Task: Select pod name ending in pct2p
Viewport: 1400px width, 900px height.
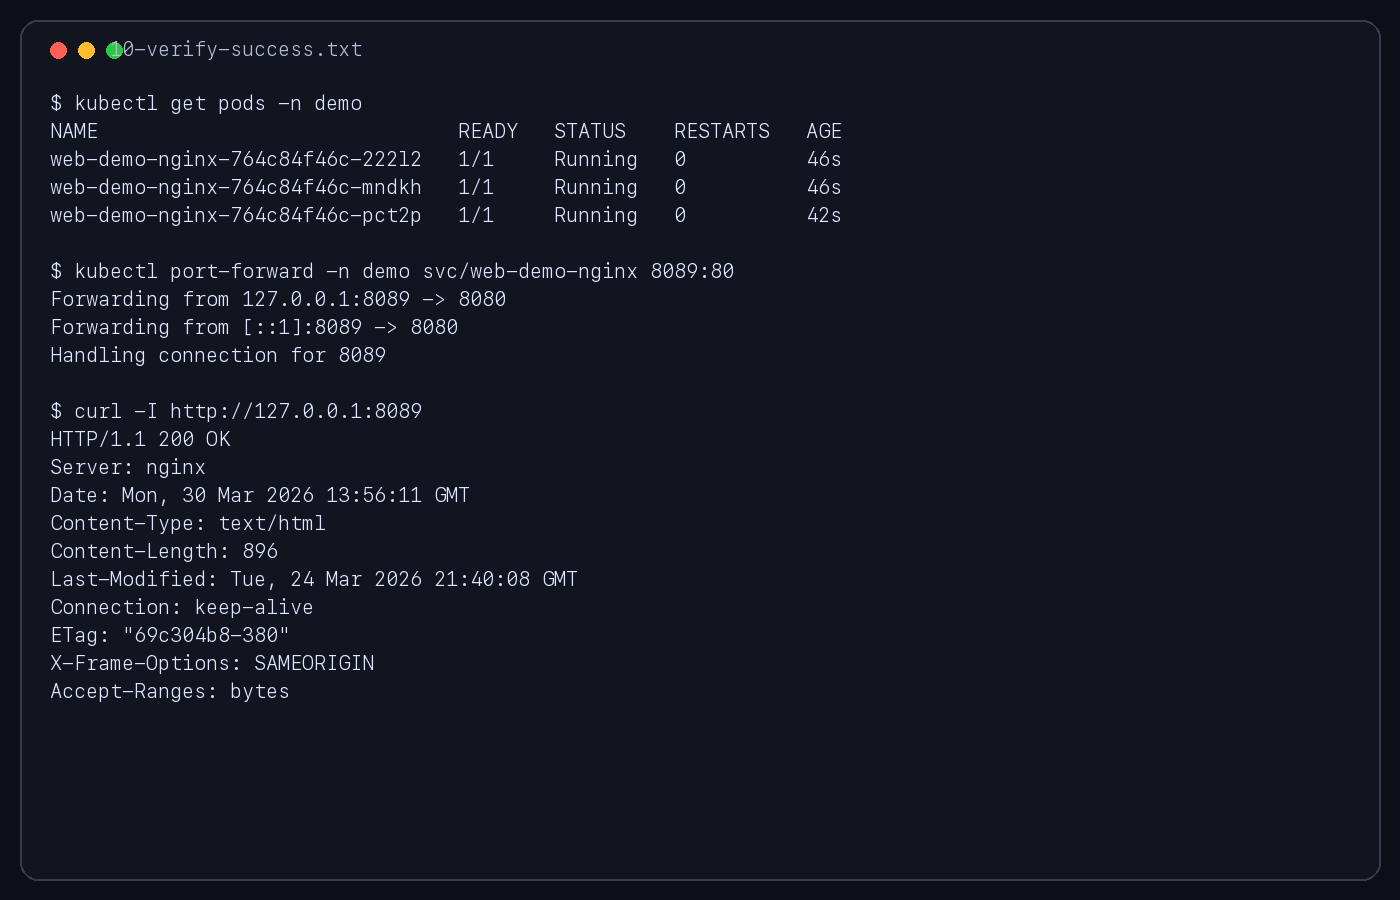Action: pos(236,216)
